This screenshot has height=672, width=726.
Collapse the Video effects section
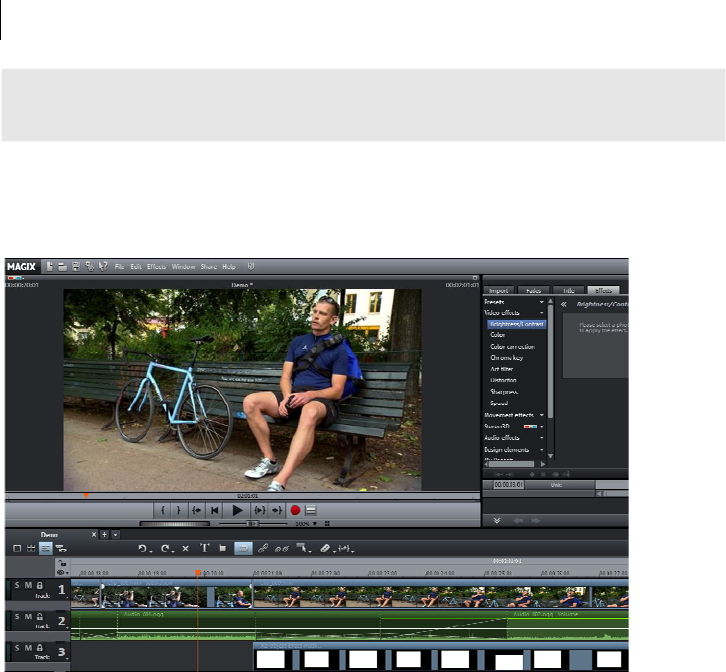click(x=541, y=313)
